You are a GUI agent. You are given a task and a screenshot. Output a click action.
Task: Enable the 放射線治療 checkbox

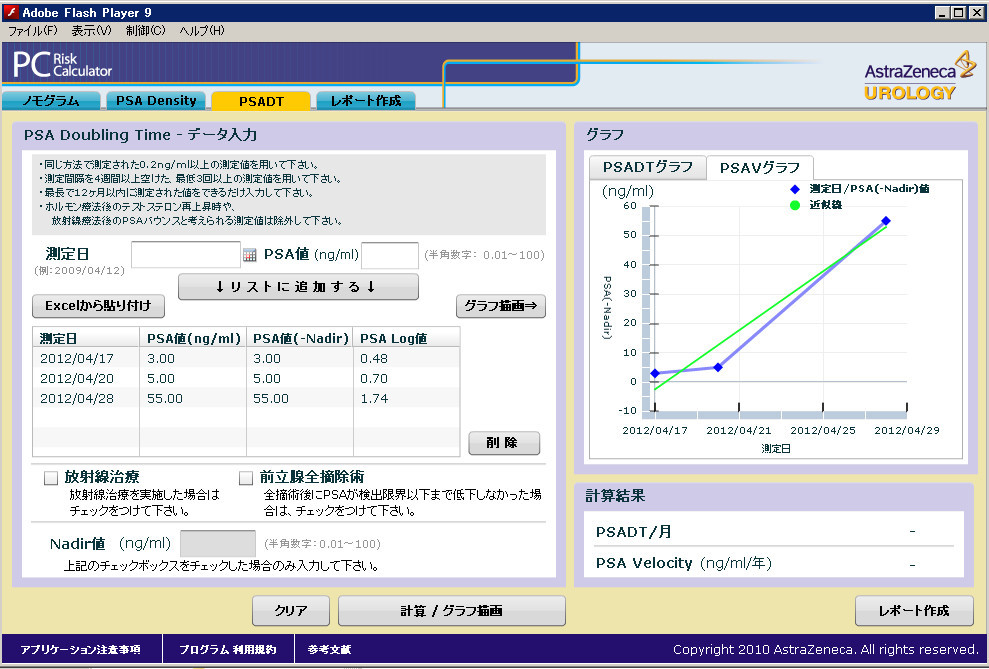pos(51,478)
